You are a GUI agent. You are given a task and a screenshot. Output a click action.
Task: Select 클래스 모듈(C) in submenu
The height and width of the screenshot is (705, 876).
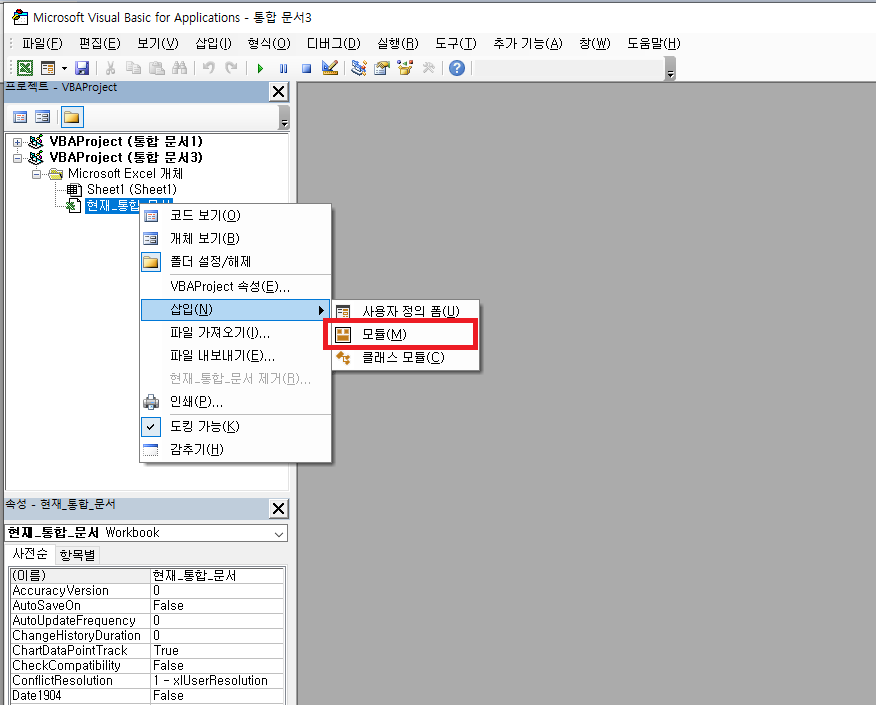point(406,358)
